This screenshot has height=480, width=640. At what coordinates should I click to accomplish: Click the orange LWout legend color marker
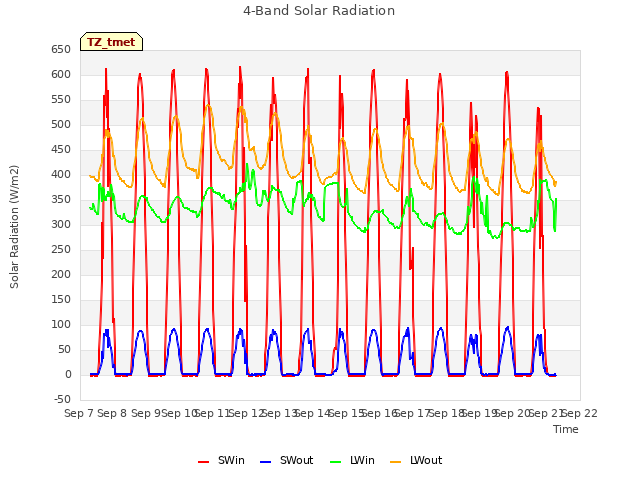pyautogui.click(x=396, y=462)
